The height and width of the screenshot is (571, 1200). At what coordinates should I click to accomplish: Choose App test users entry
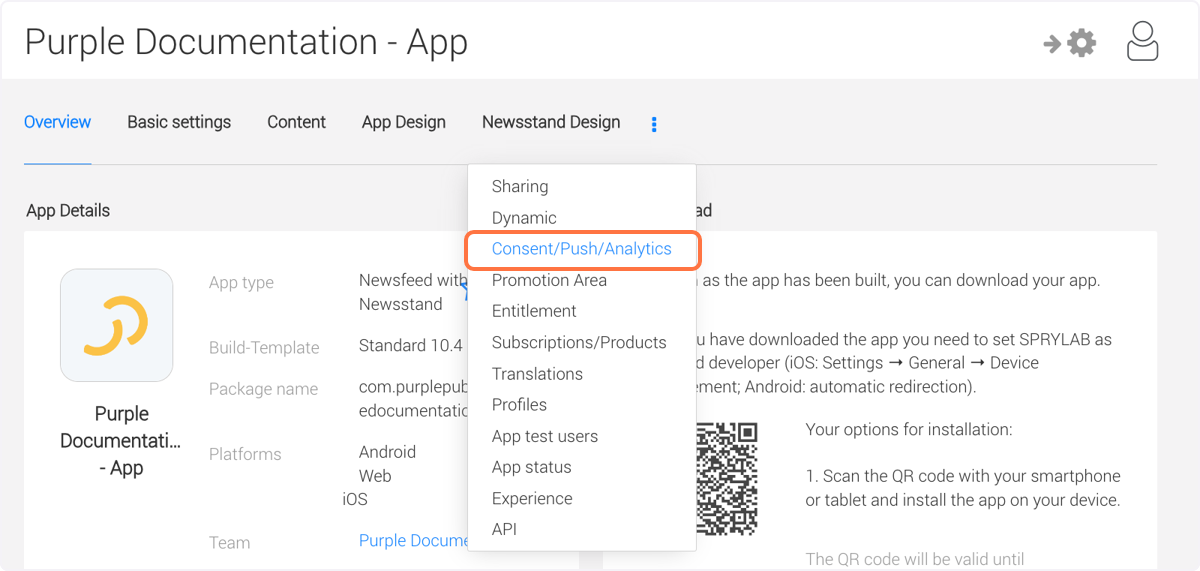[x=545, y=436]
